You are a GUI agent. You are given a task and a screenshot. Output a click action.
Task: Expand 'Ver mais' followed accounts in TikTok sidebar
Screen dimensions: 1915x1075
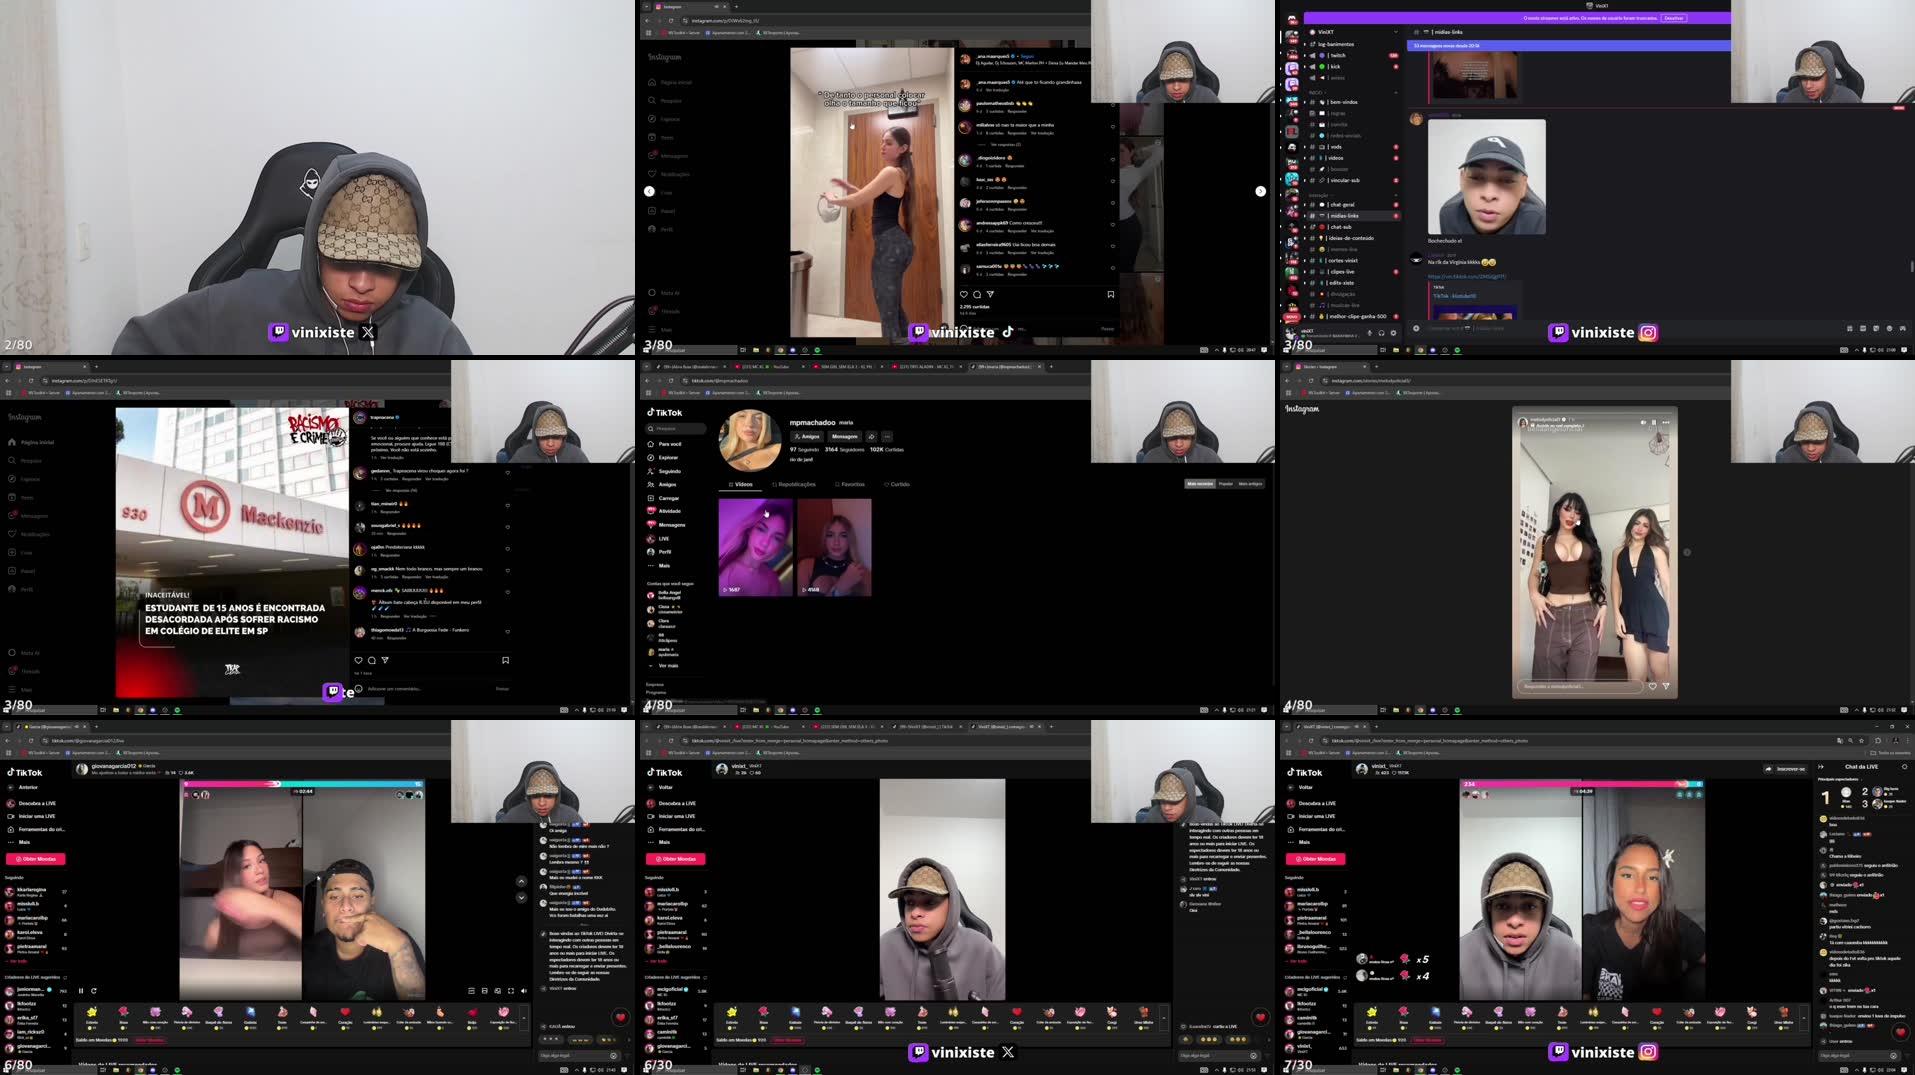pyautogui.click(x=664, y=665)
